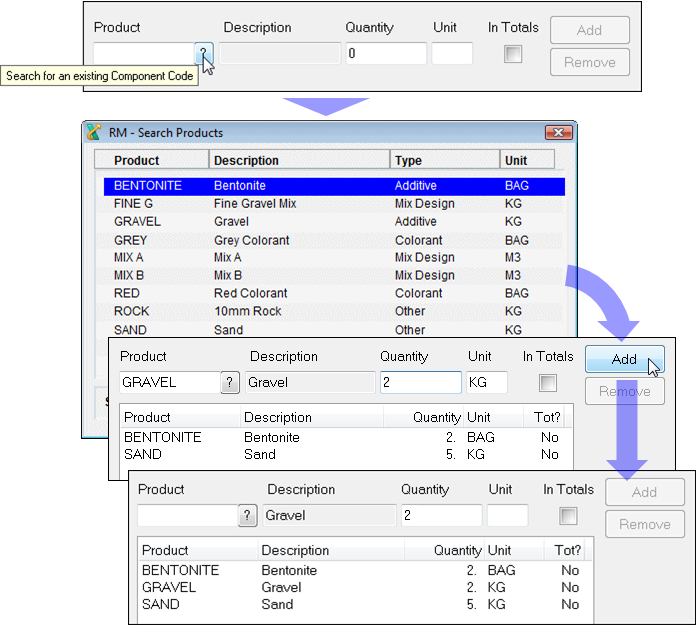Click the Remove button in top panel

point(589,62)
